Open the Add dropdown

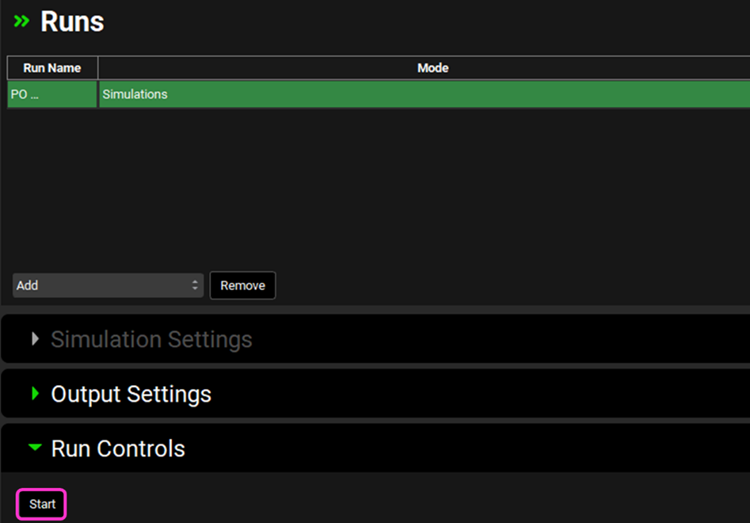[100, 286]
